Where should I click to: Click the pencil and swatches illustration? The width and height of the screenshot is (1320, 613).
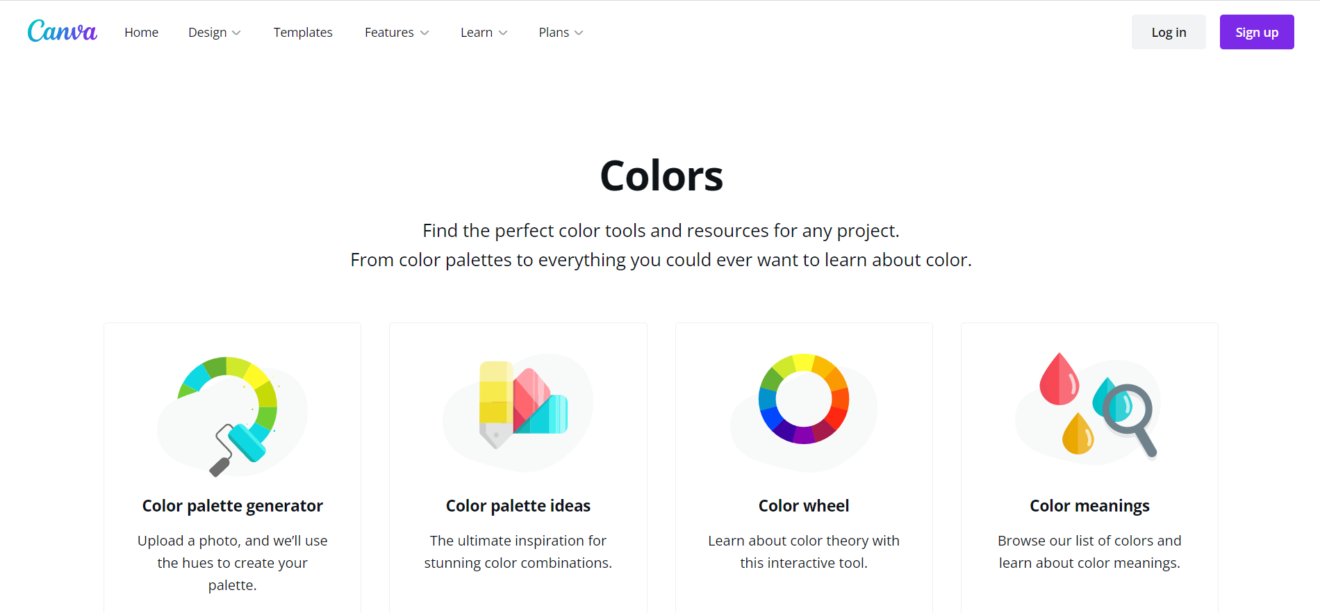pos(518,404)
